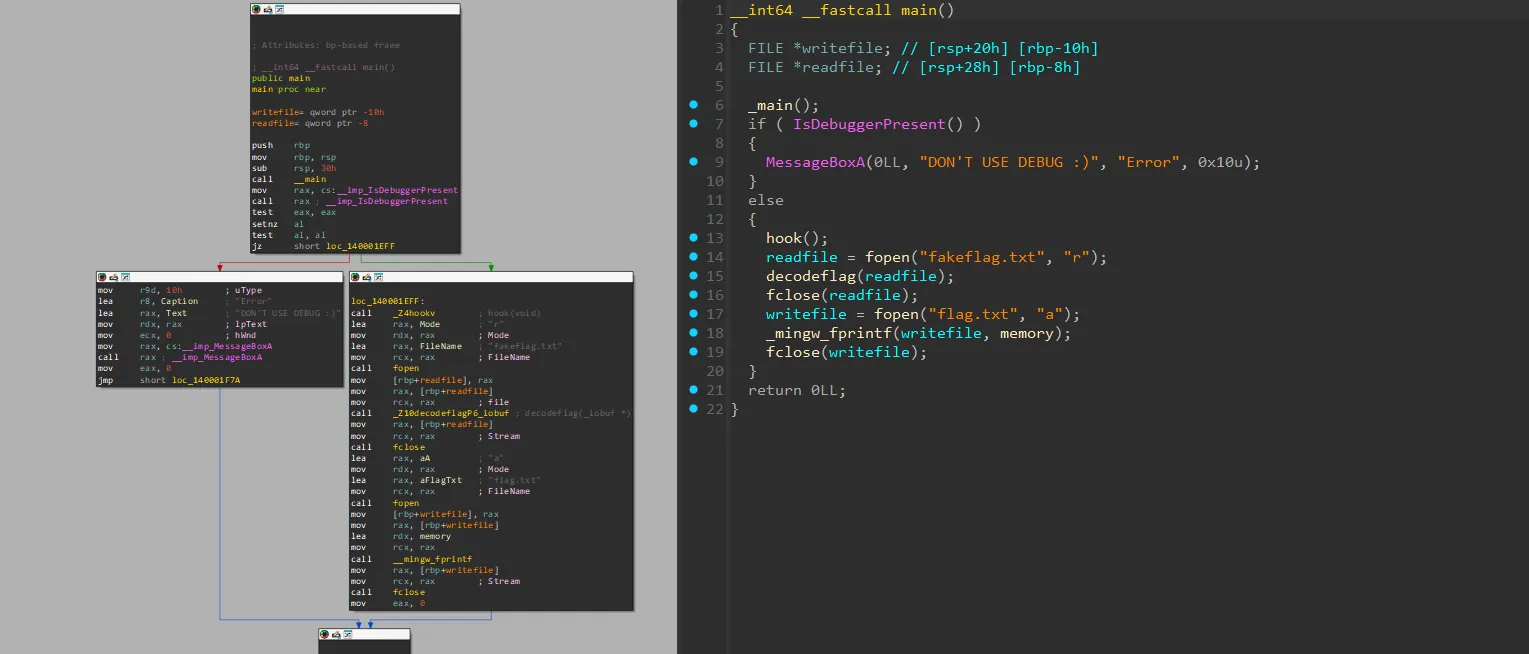This screenshot has height=654, width=1529.
Task: Click the pencil edit icon on the MessageBoxA node
Action: point(114,277)
